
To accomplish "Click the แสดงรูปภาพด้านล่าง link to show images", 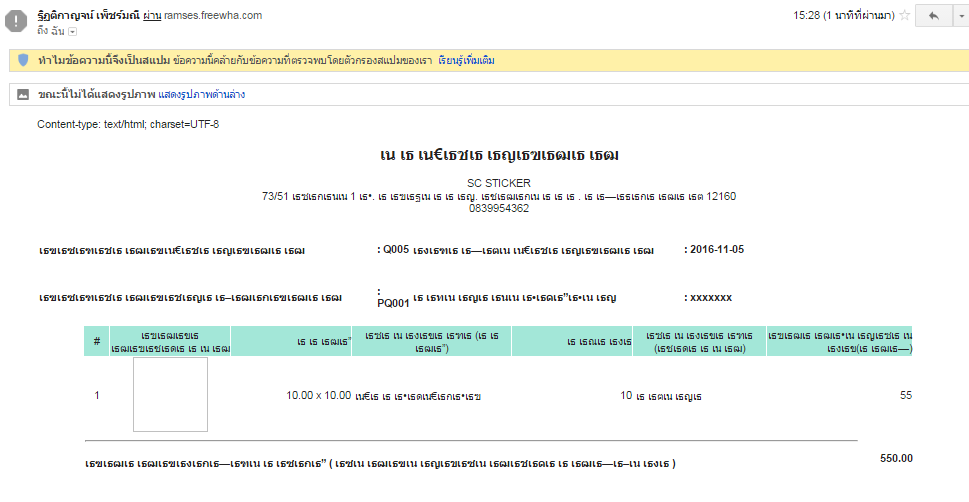I will click(x=201, y=95).
